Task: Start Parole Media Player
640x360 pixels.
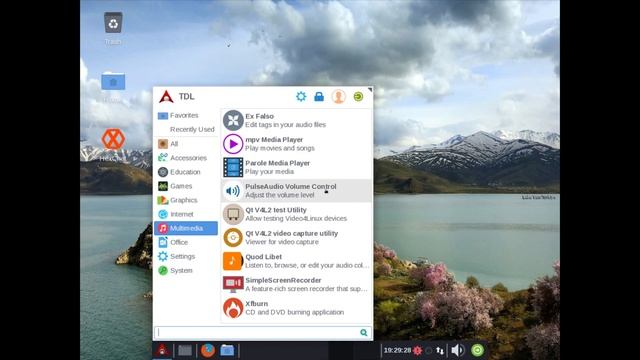Action: tap(296, 167)
